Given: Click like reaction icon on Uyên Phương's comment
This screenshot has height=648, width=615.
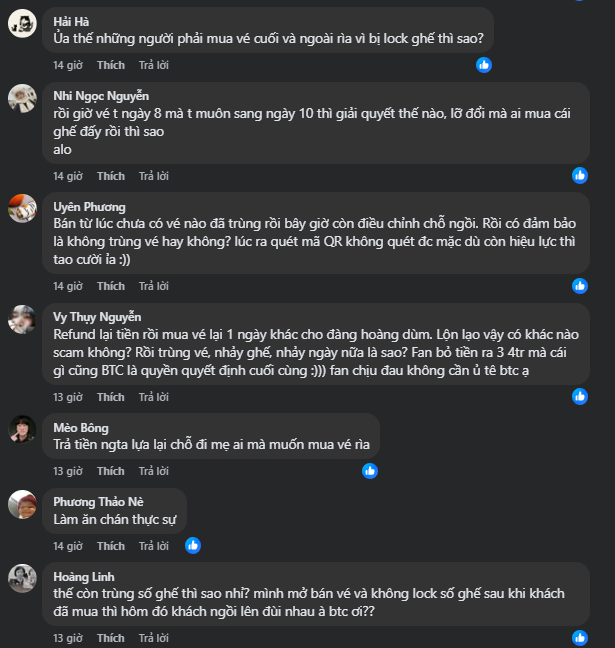Looking at the screenshot, I should (579, 286).
